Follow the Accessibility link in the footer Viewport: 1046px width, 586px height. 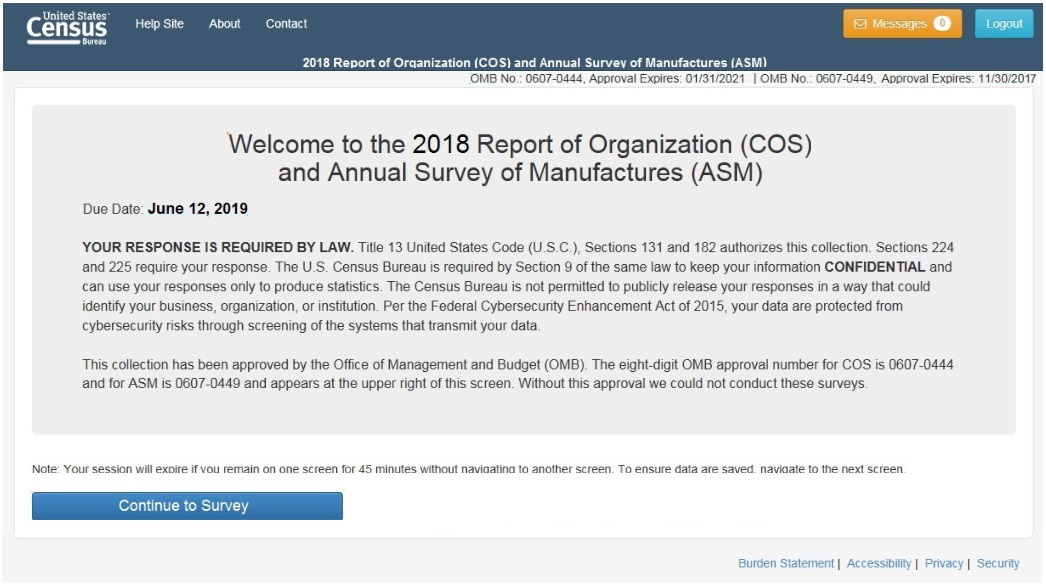click(x=878, y=564)
